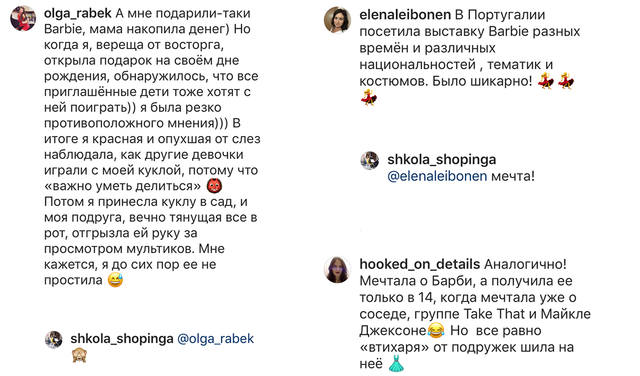This screenshot has height=376, width=640.
Task: Click the see-no-evil monkey emoji
Action: [x=79, y=356]
